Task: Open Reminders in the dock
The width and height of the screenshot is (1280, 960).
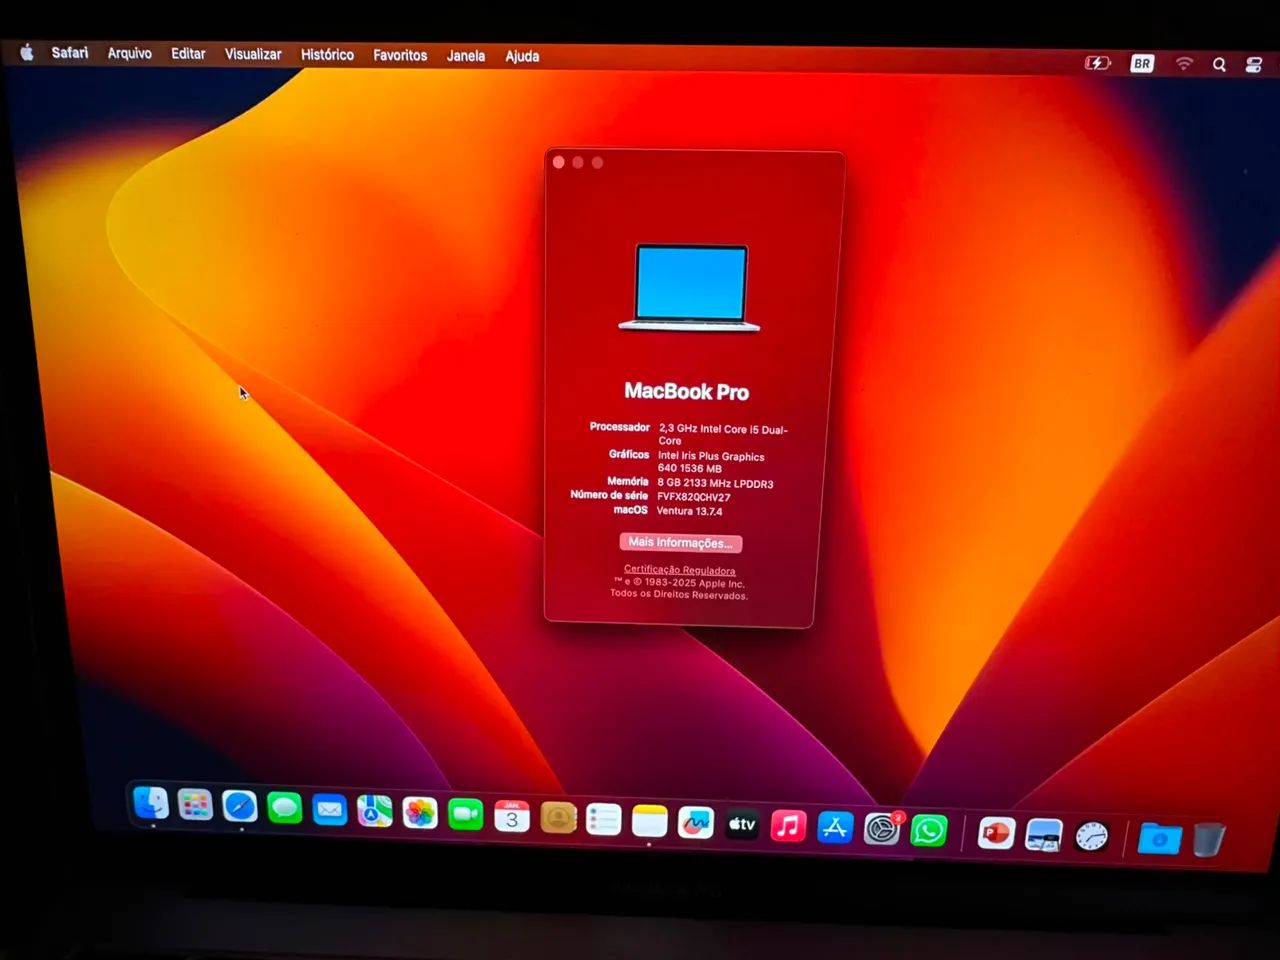Action: (x=604, y=820)
